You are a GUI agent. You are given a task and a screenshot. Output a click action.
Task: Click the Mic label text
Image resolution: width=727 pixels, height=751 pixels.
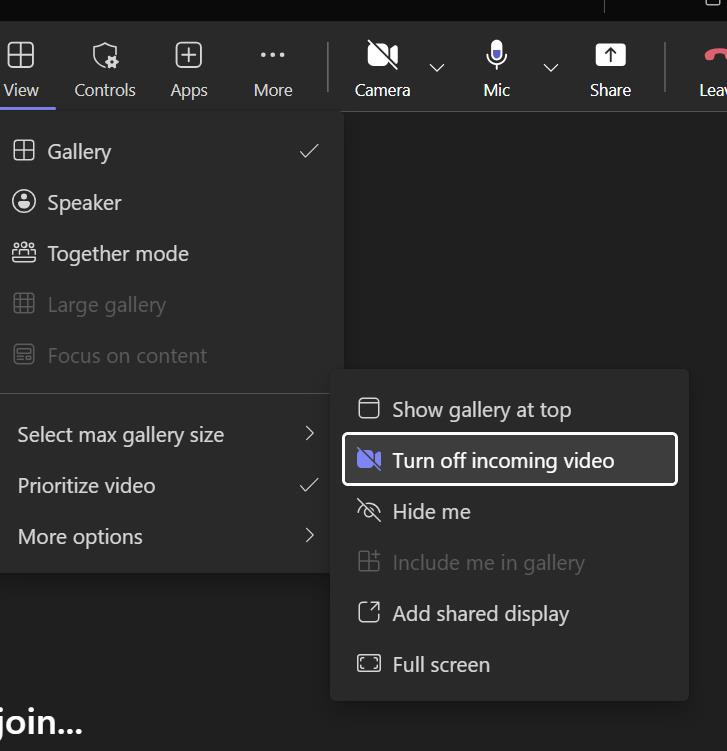coord(496,90)
